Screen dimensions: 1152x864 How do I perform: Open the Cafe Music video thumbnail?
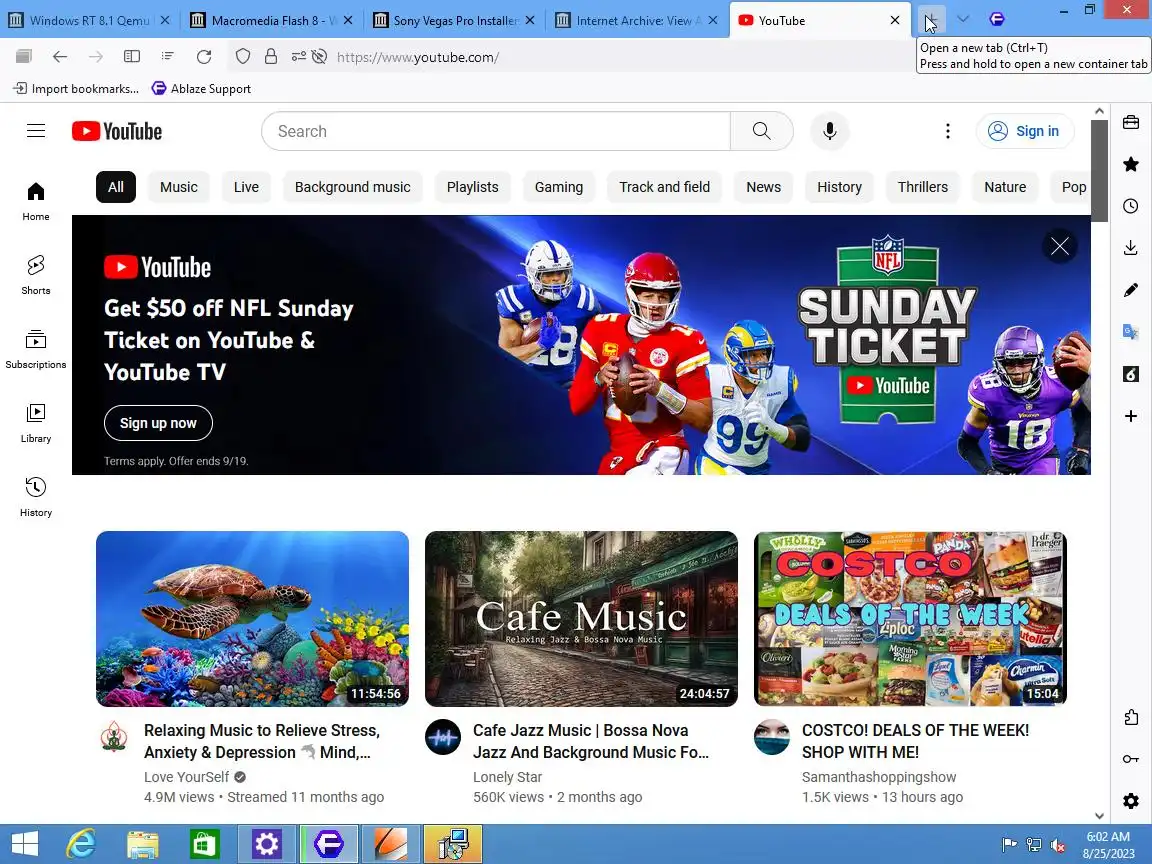[x=581, y=619]
